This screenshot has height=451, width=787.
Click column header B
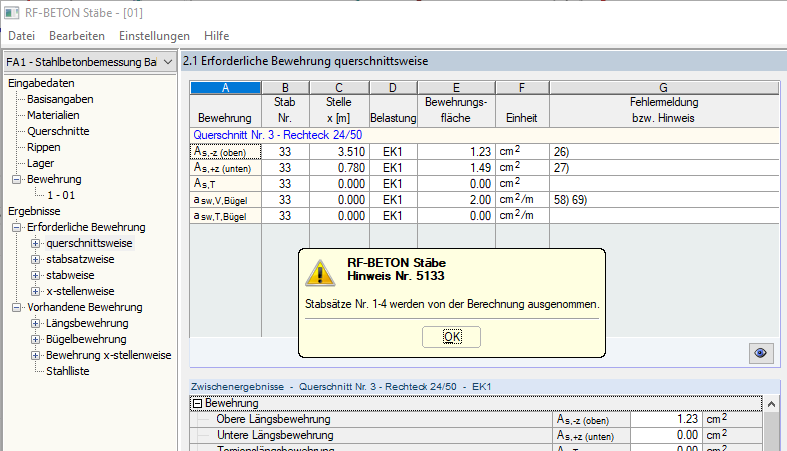click(x=285, y=88)
